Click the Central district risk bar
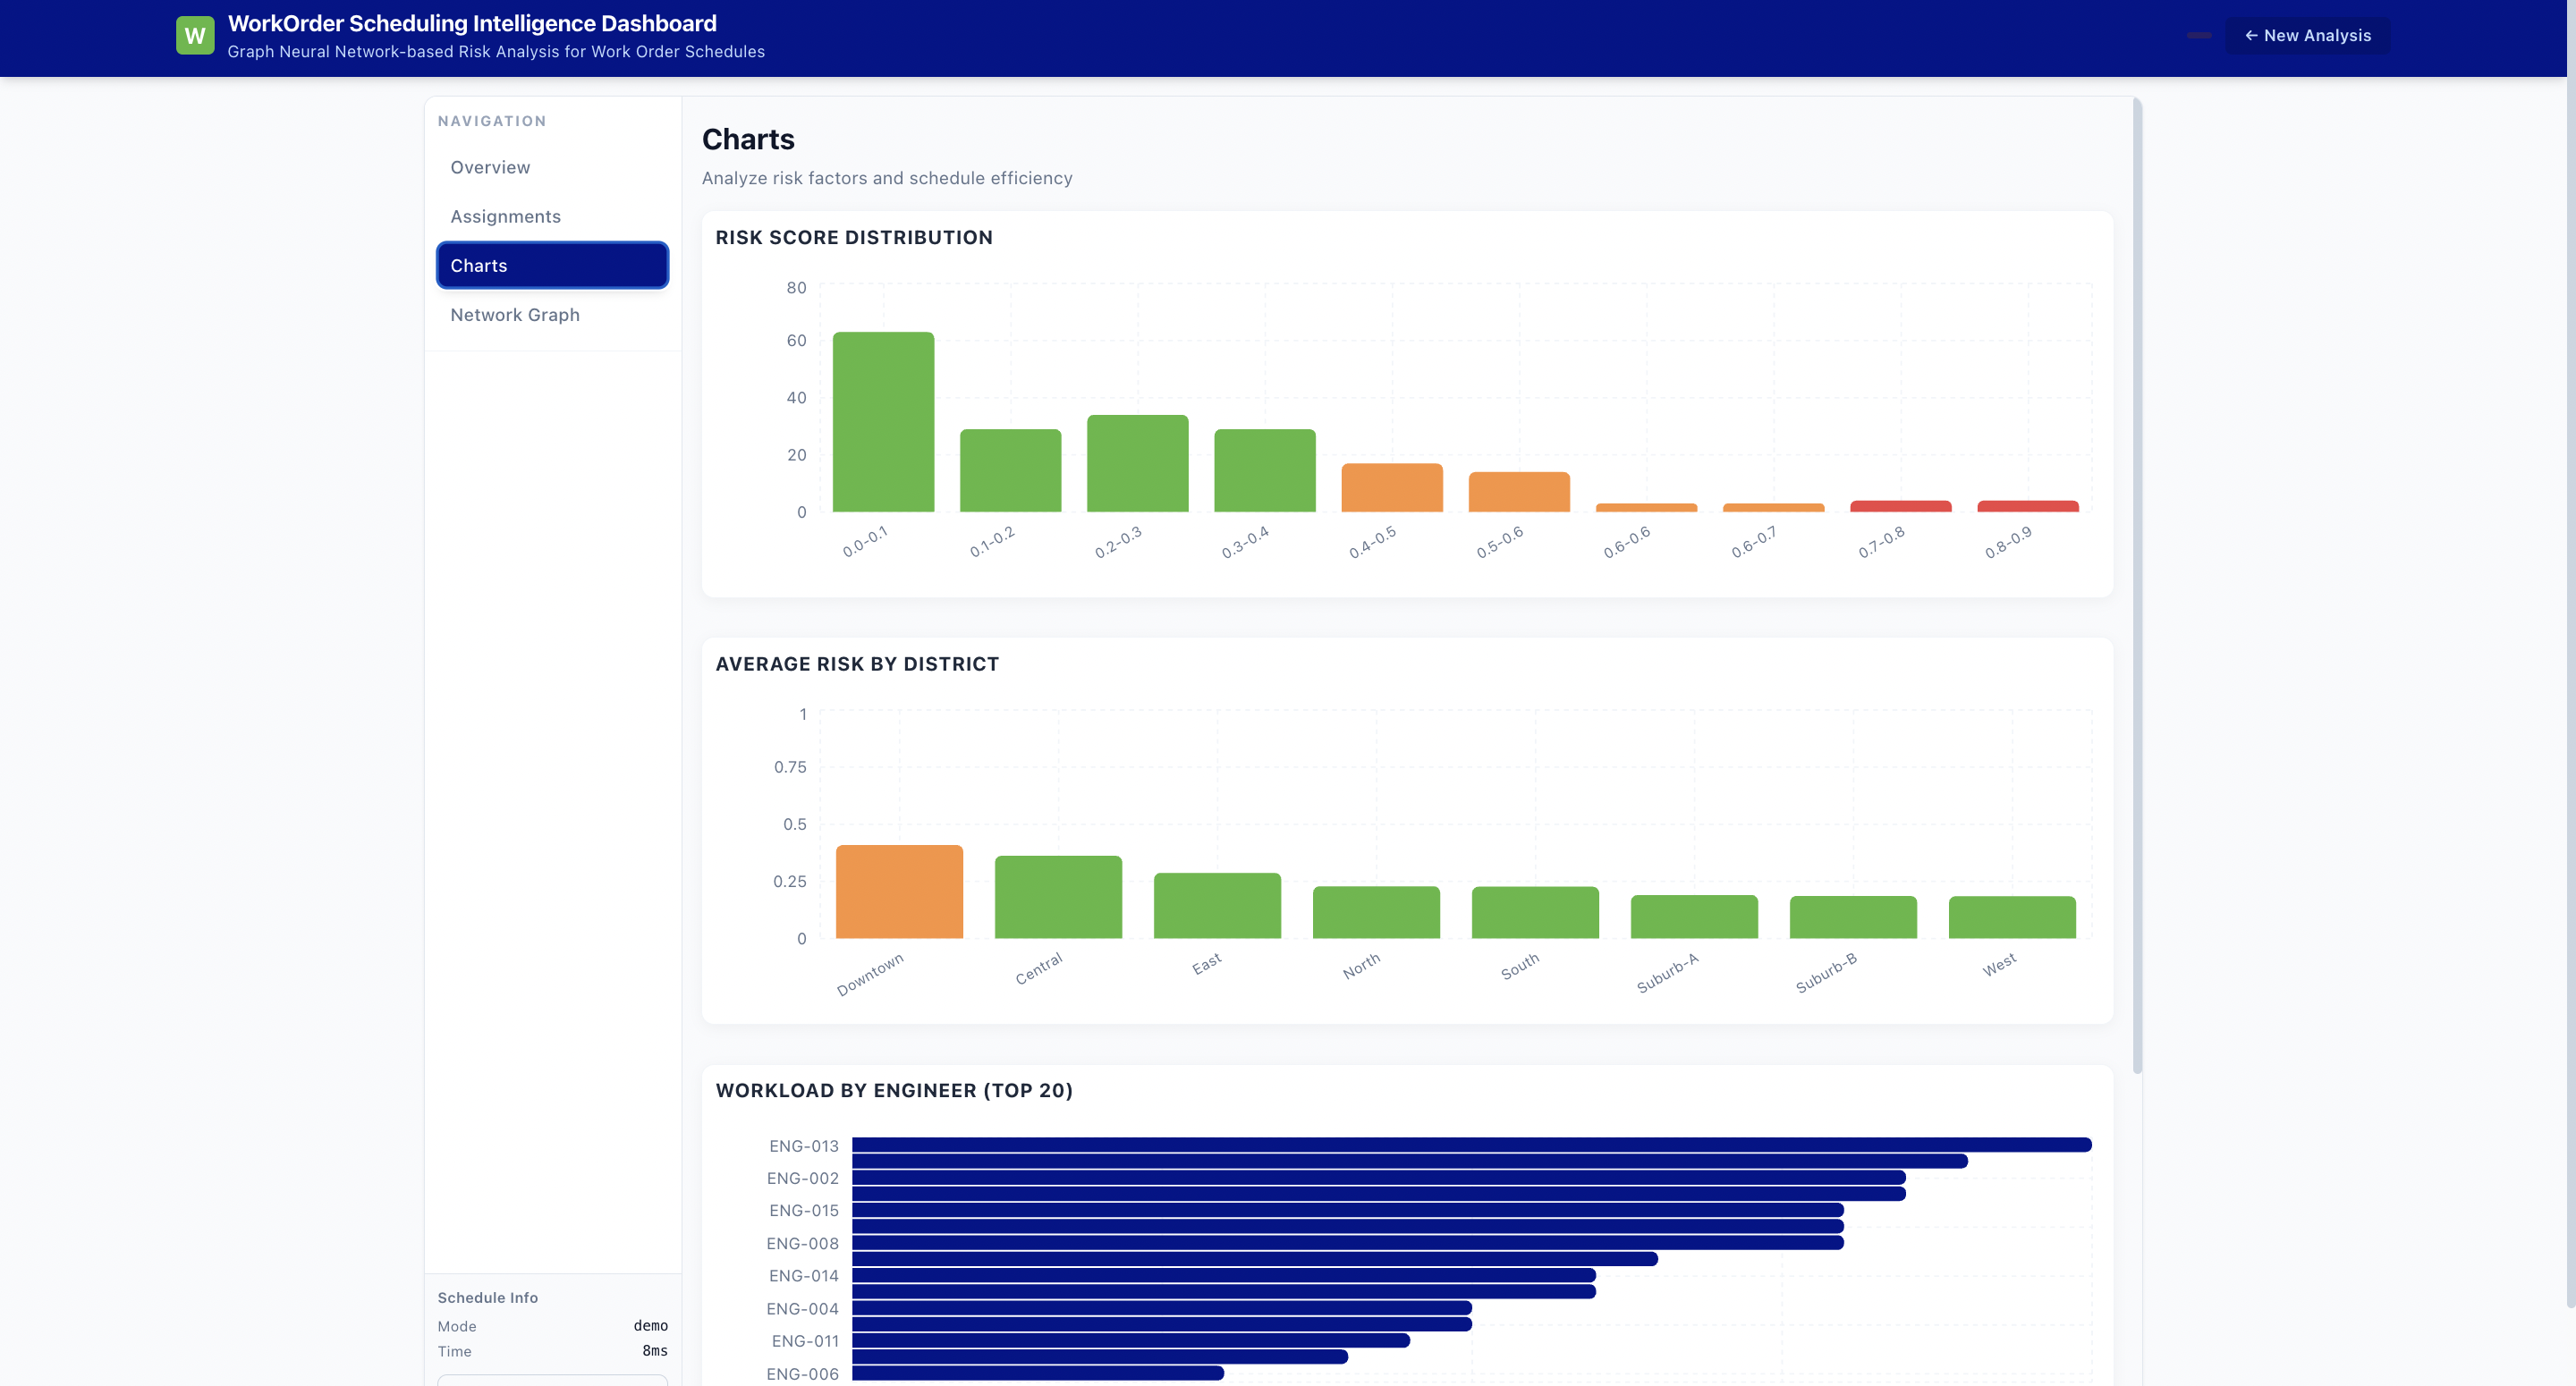The width and height of the screenshot is (2576, 1386). point(1058,897)
